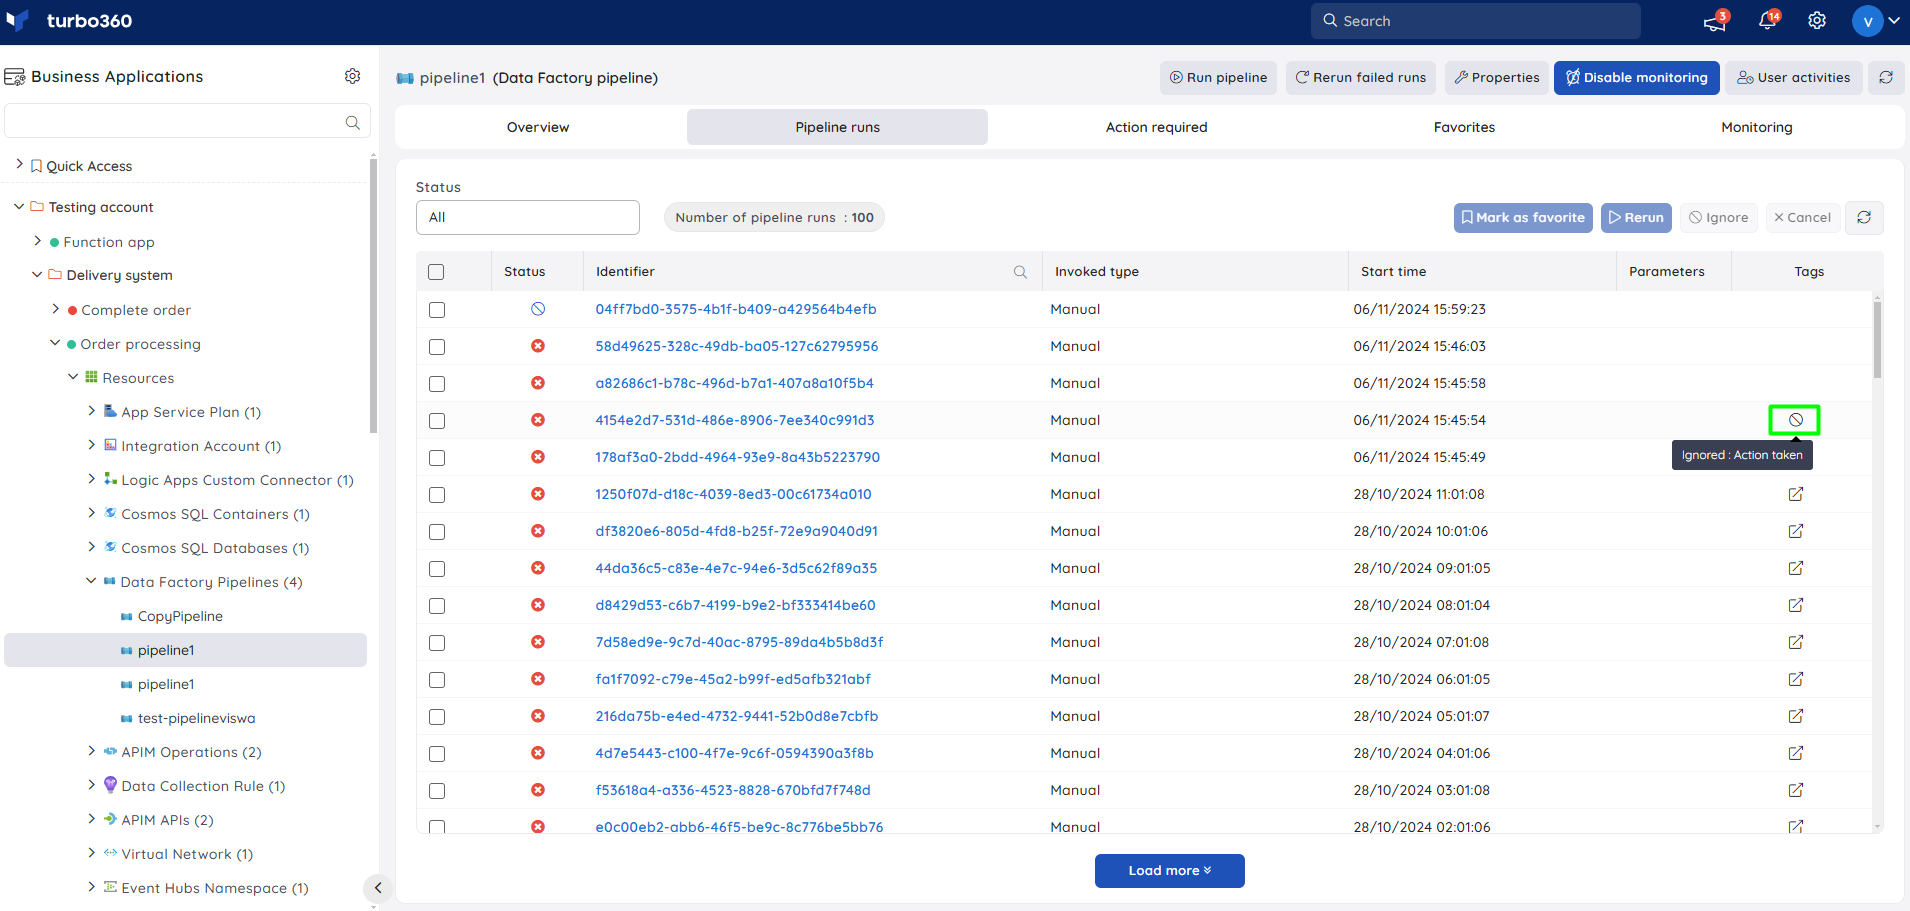Expand the Complete order node
The width and height of the screenshot is (1910, 911).
(56, 309)
